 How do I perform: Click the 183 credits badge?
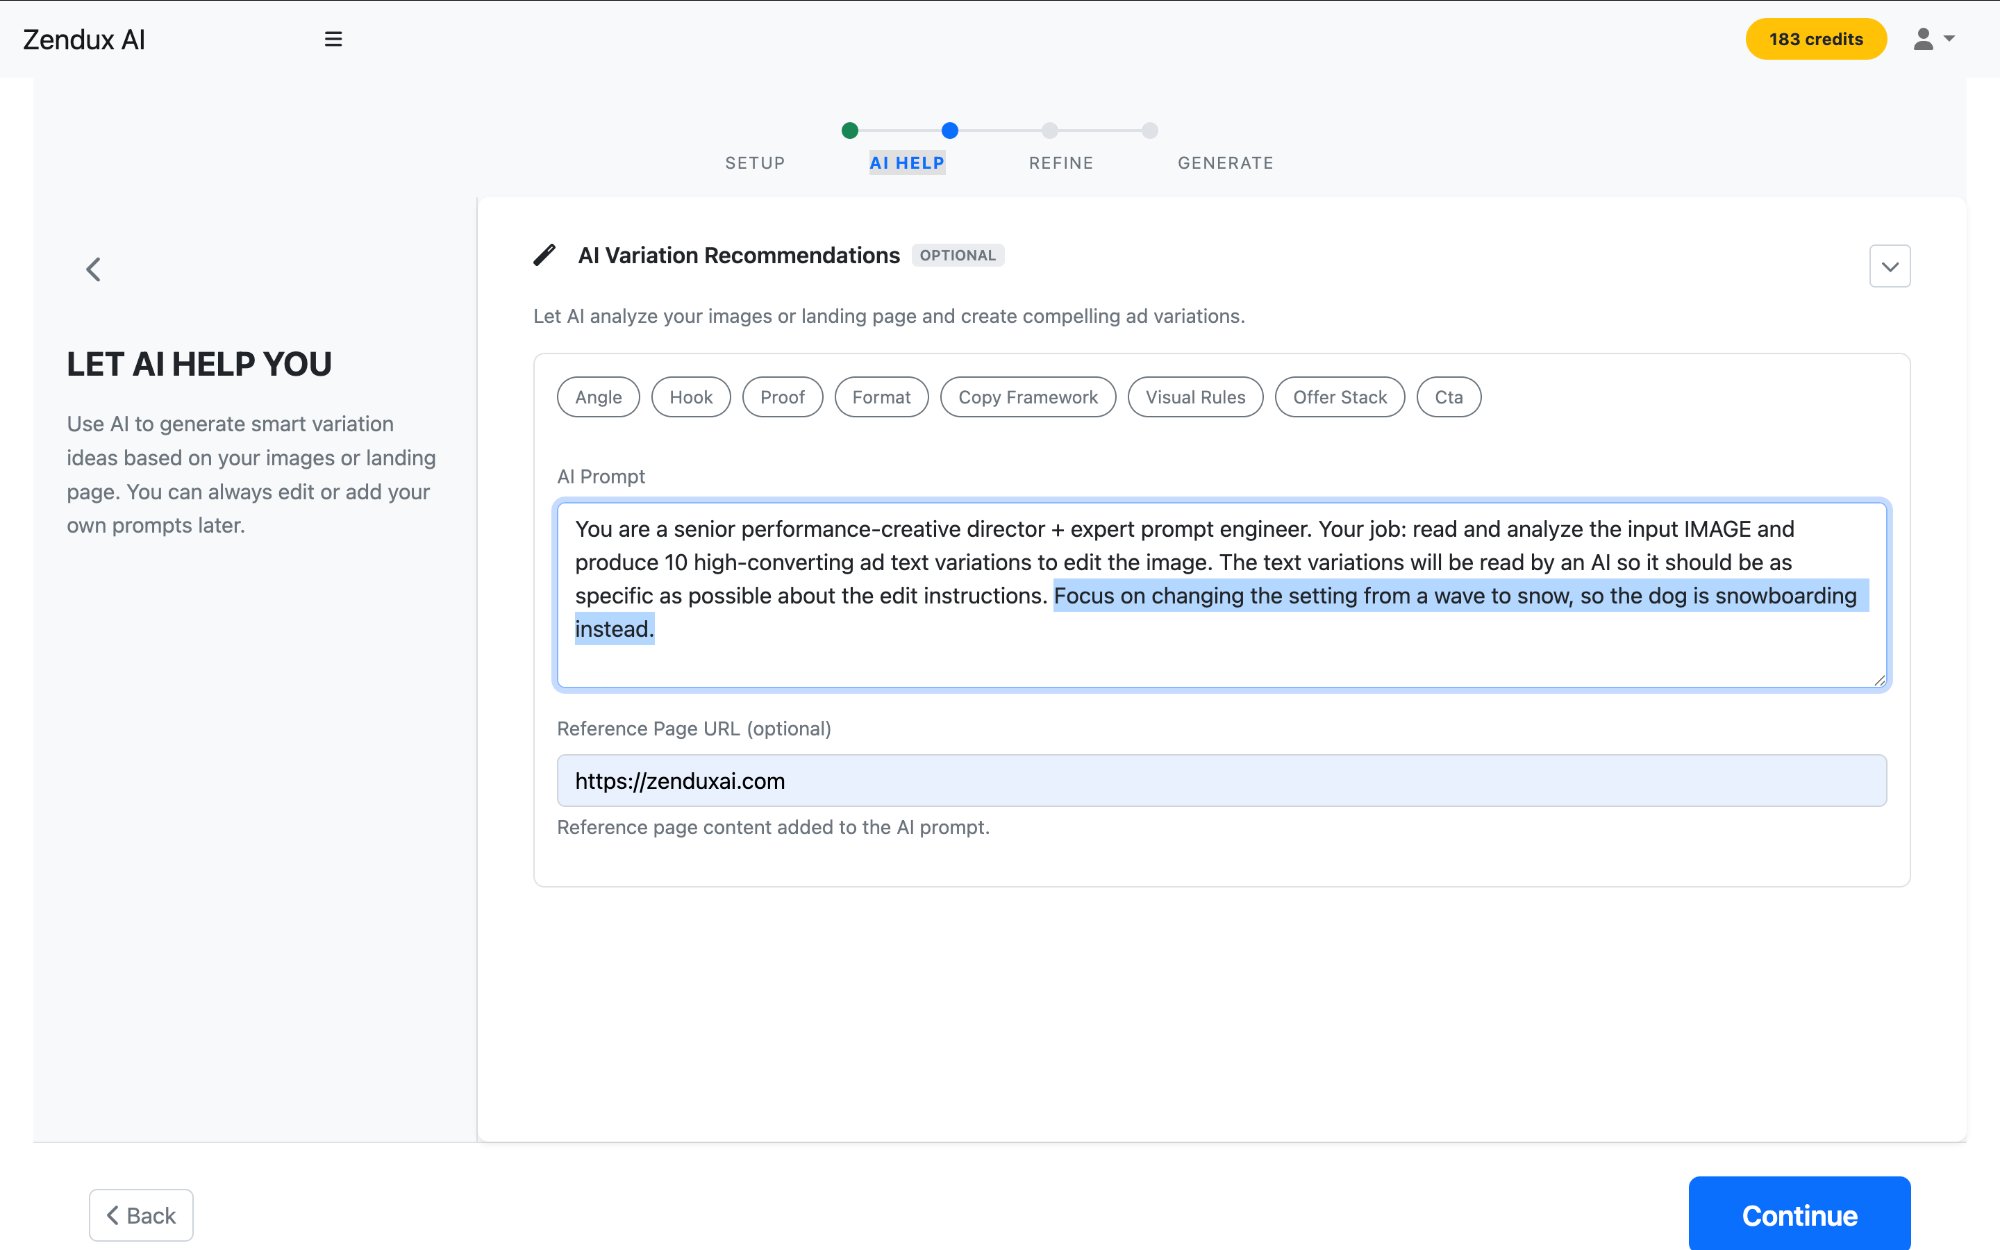coord(1816,39)
